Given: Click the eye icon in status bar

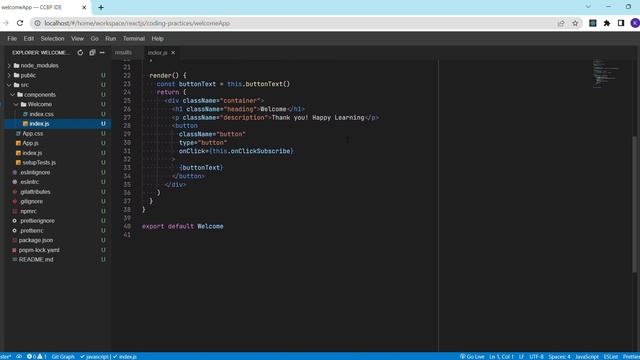Looking at the screenshot, I should click(19, 356).
